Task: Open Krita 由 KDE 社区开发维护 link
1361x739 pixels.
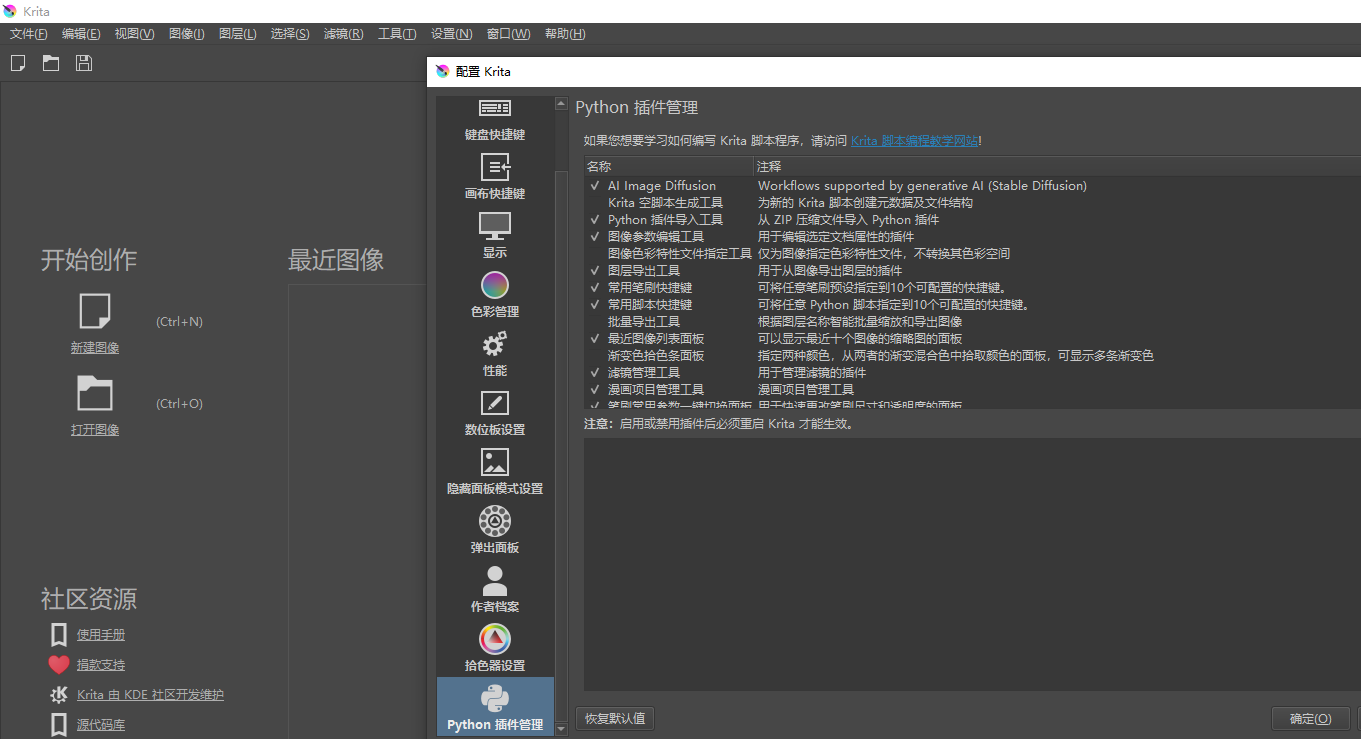Action: point(150,695)
